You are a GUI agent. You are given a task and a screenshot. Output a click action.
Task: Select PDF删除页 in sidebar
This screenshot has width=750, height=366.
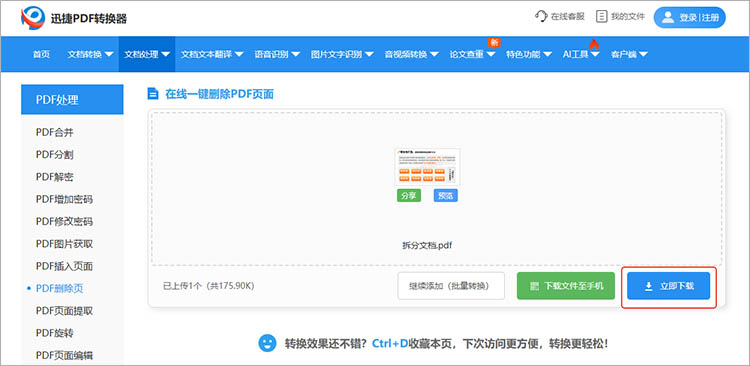[x=60, y=288]
